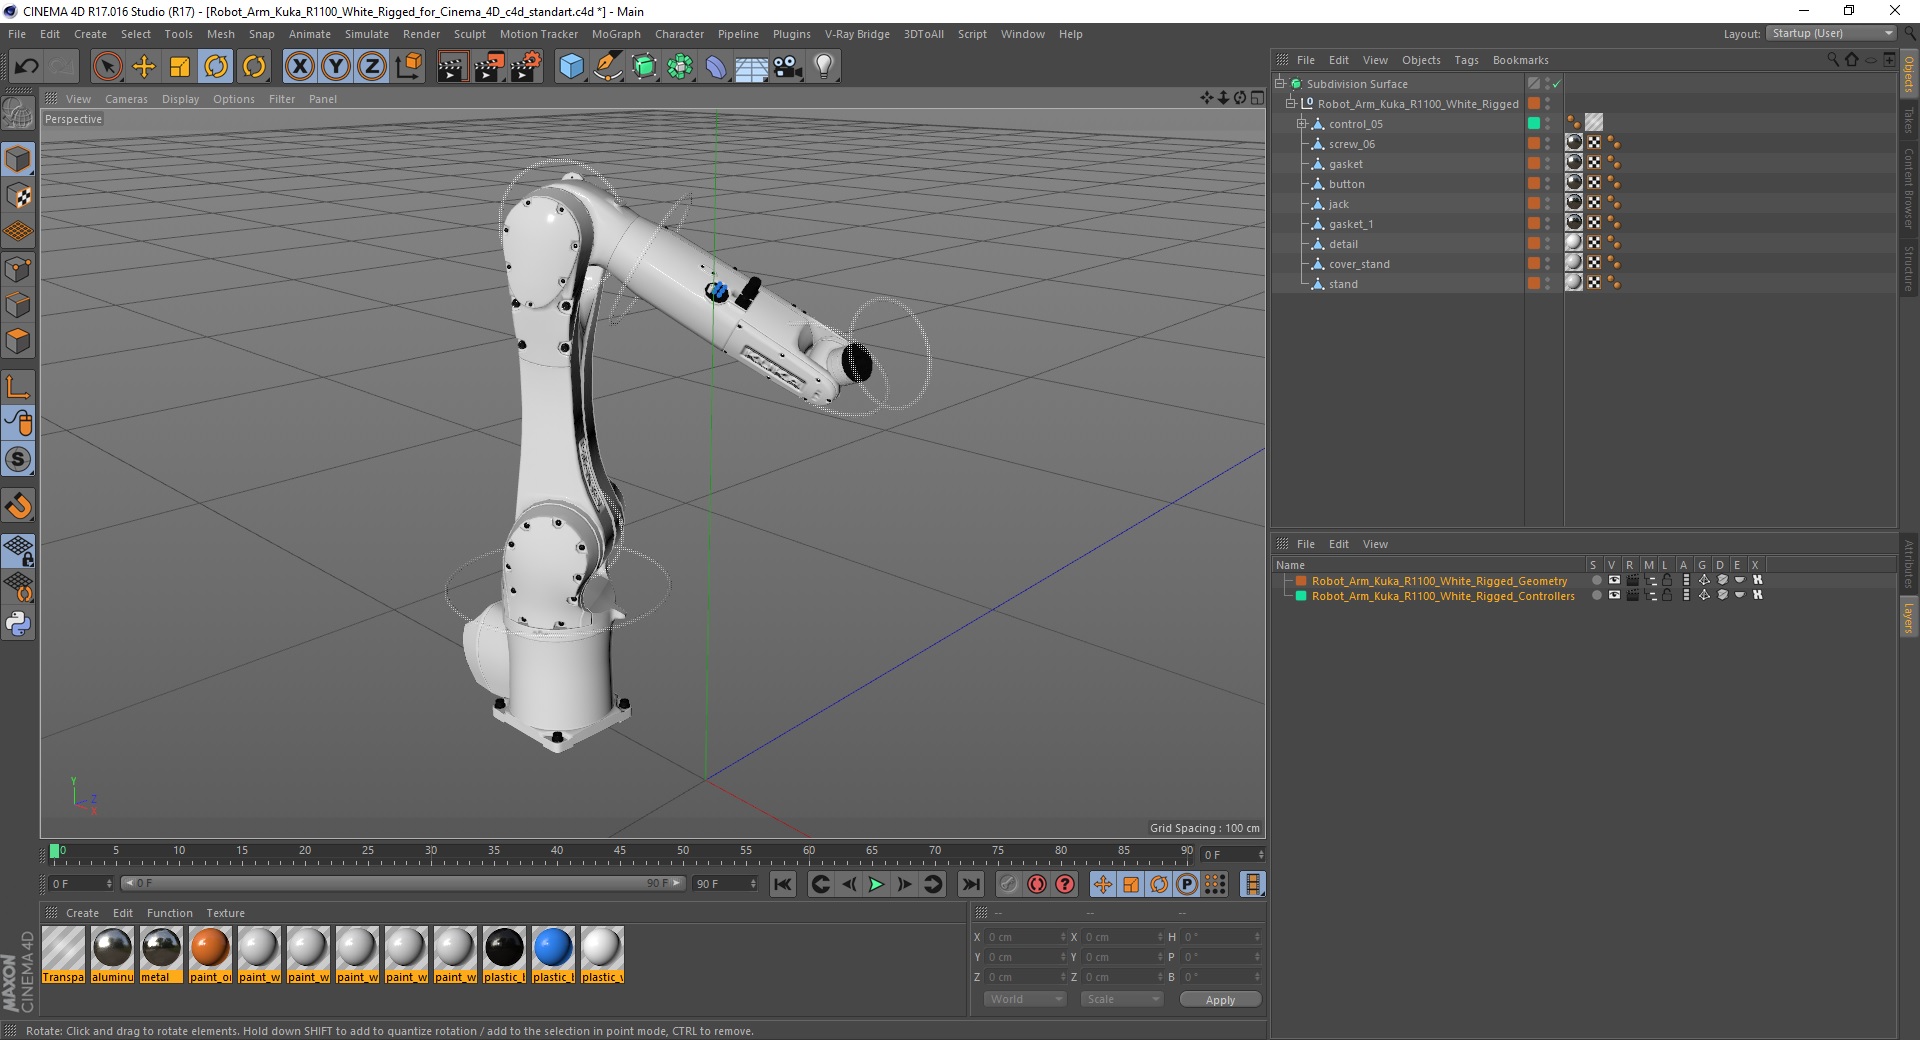The image size is (1920, 1040).
Task: Open Object Manager Tags menu
Action: click(x=1466, y=60)
